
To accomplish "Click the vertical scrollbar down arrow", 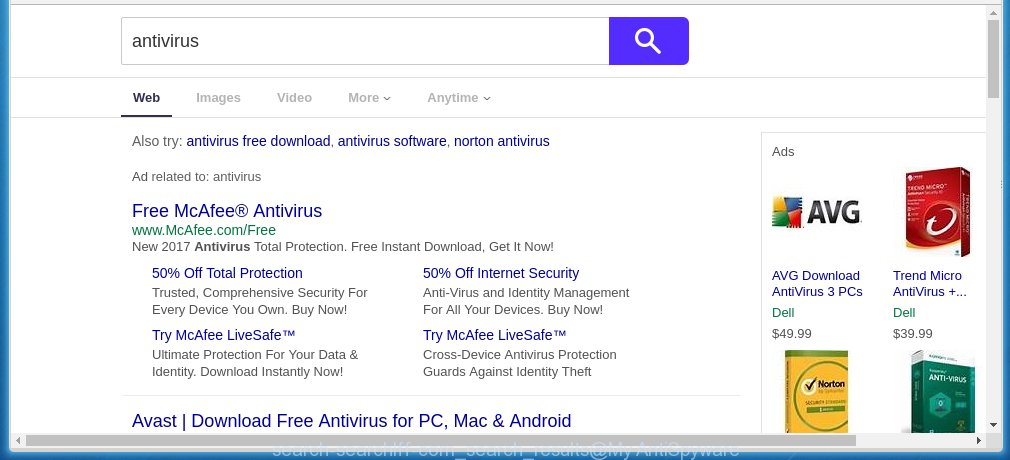I will (x=993, y=425).
